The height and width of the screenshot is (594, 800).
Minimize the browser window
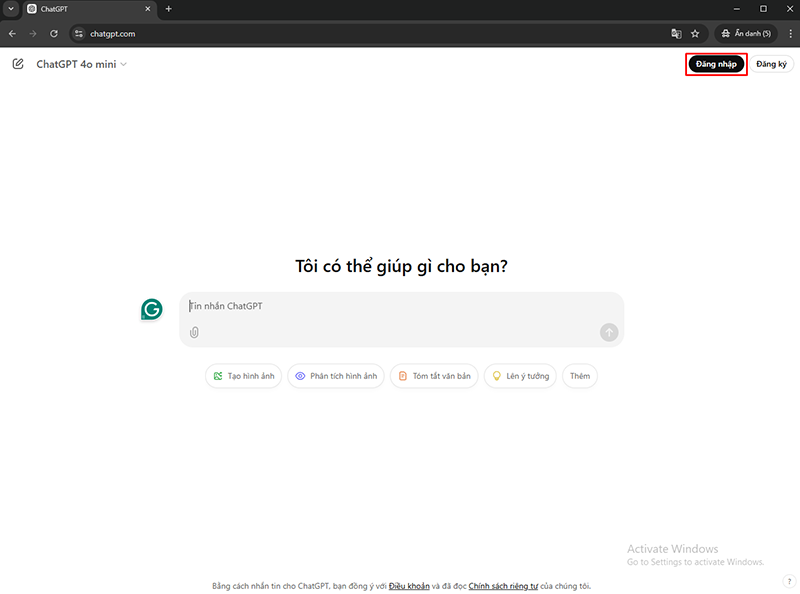[x=736, y=9]
